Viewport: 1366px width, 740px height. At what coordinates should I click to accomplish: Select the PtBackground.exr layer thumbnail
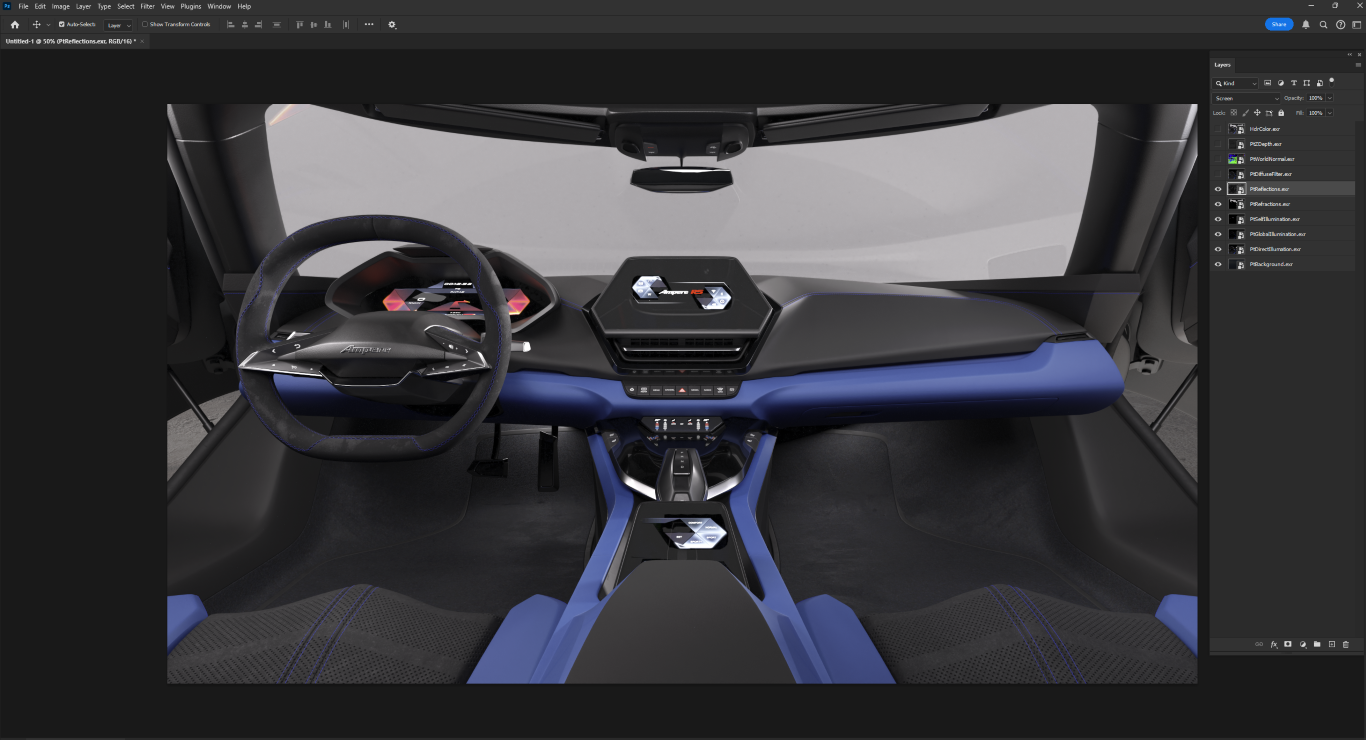coord(1237,264)
